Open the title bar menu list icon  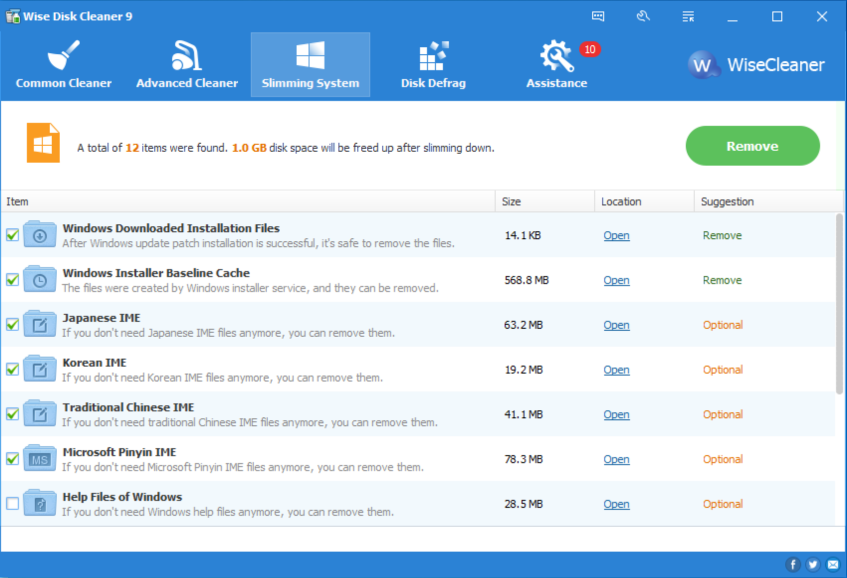688,16
